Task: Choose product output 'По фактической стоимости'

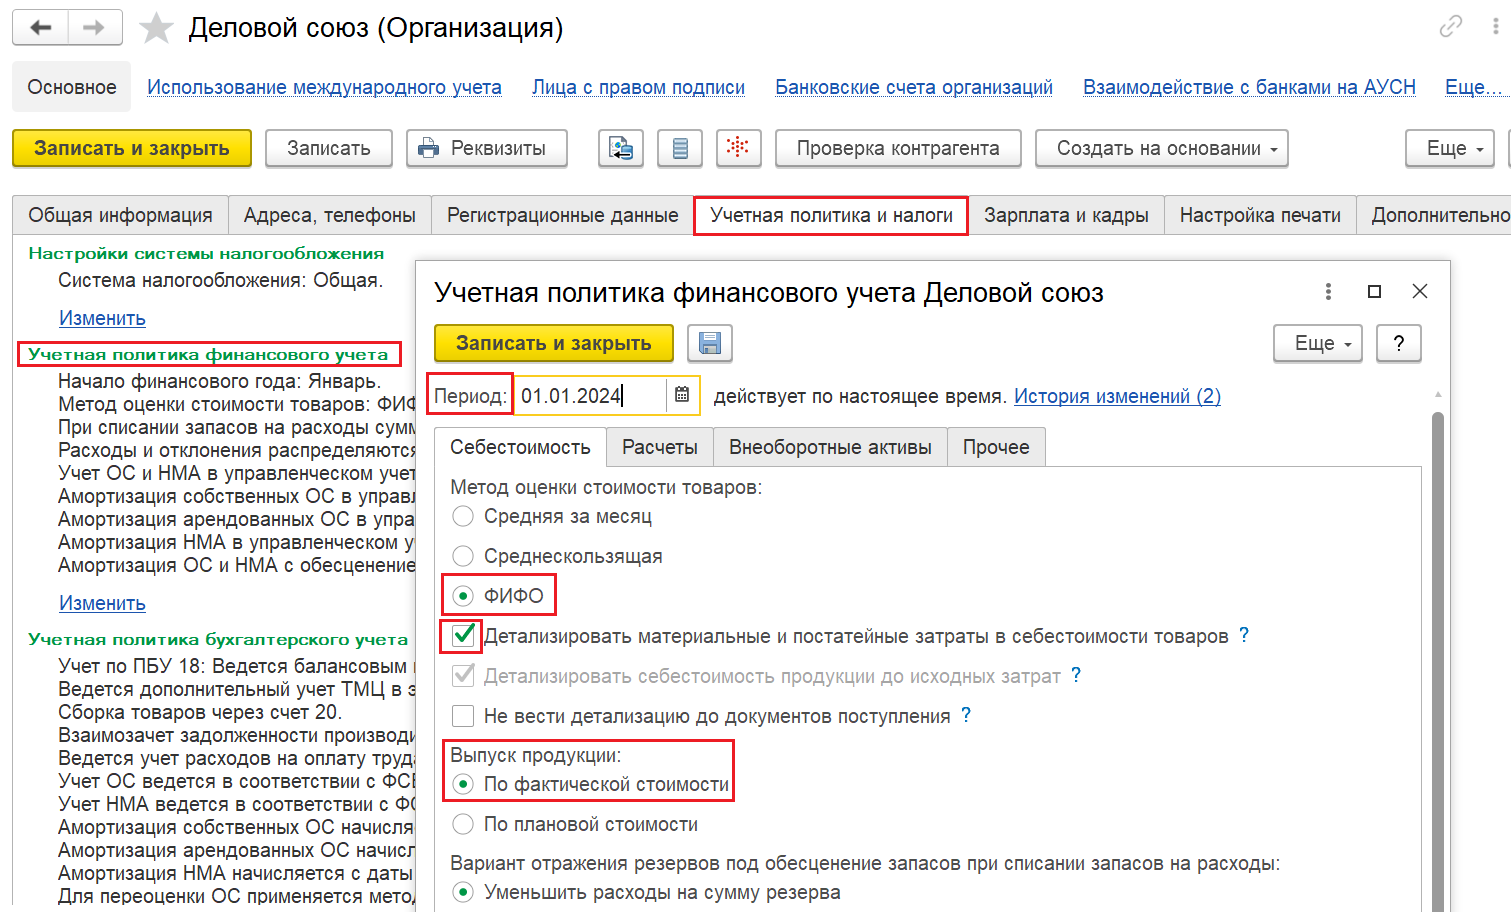Action: 463,784
